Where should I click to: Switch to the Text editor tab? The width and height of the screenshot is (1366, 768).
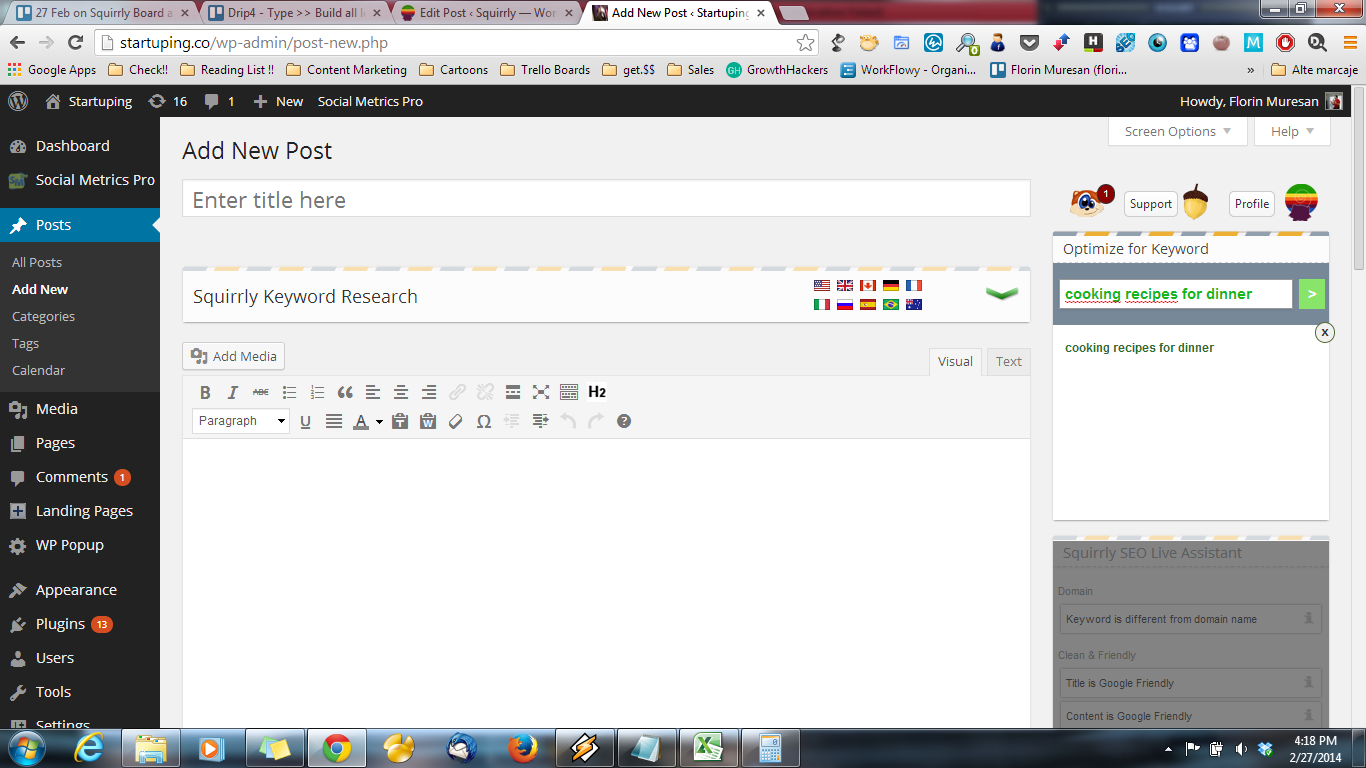[x=1008, y=361]
